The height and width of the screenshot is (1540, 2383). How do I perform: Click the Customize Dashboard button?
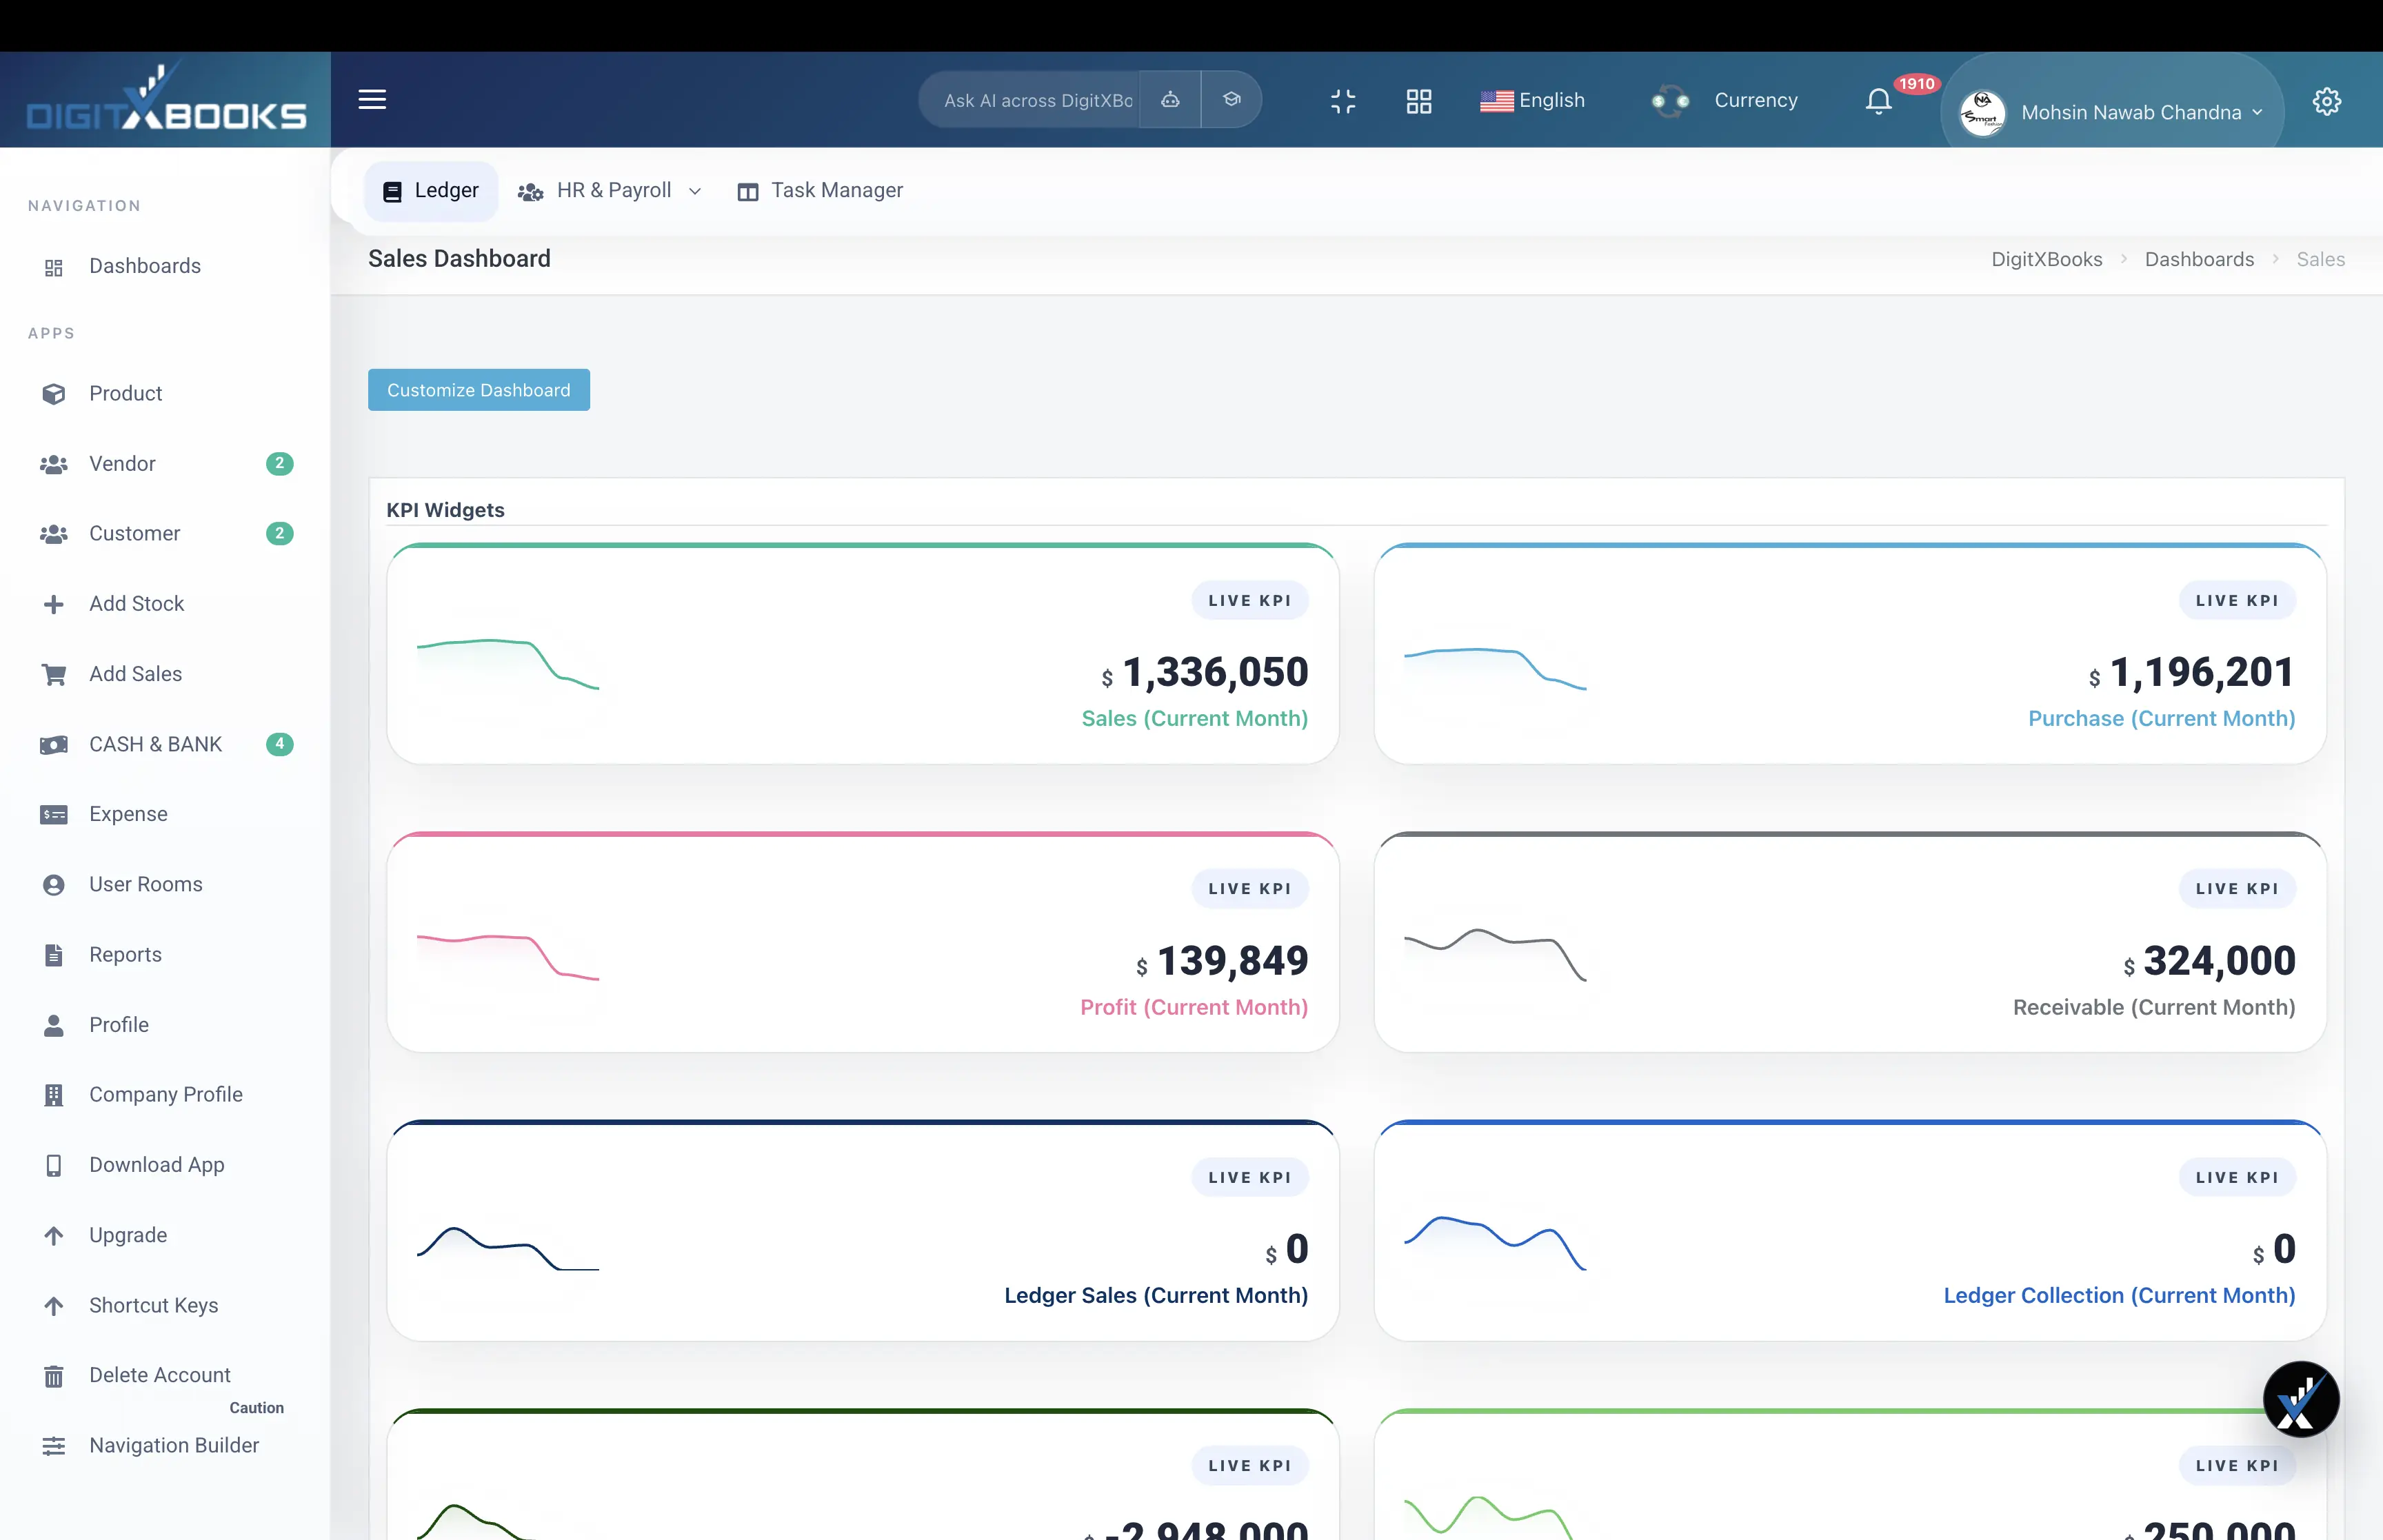(478, 389)
